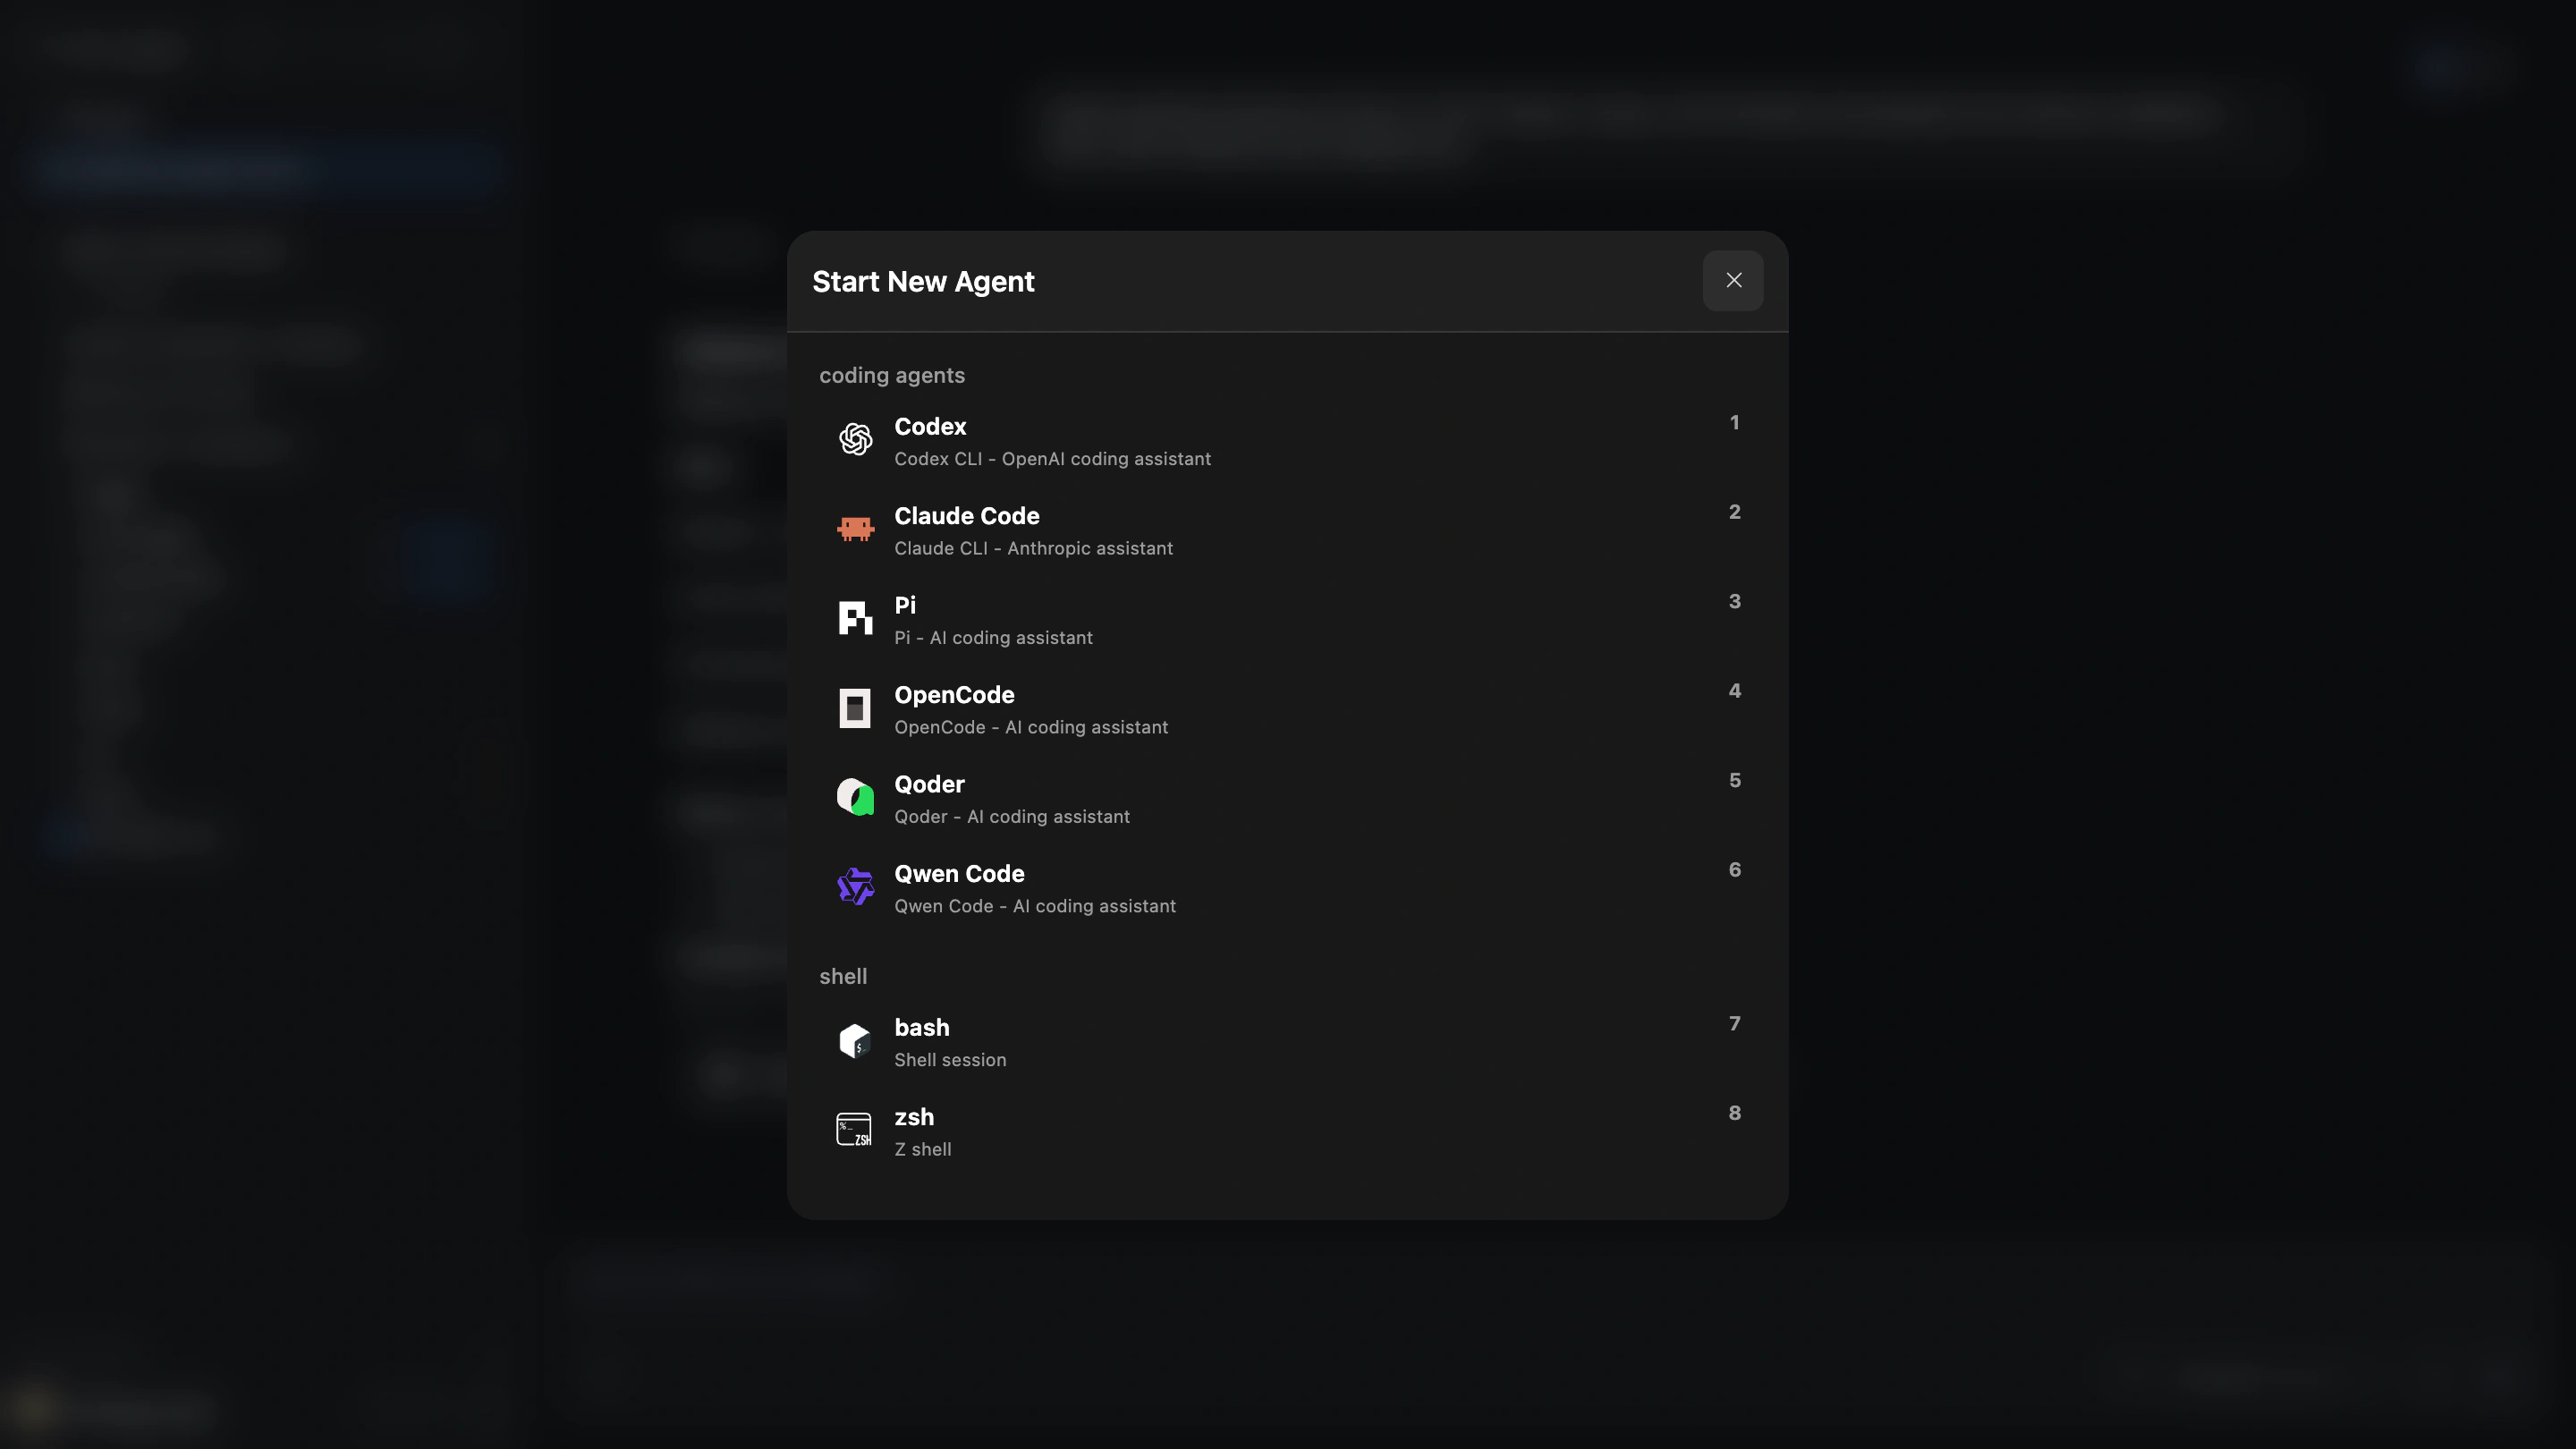
Task: Click 'Qoder - AI coding assistant' description
Action: click(x=1012, y=817)
